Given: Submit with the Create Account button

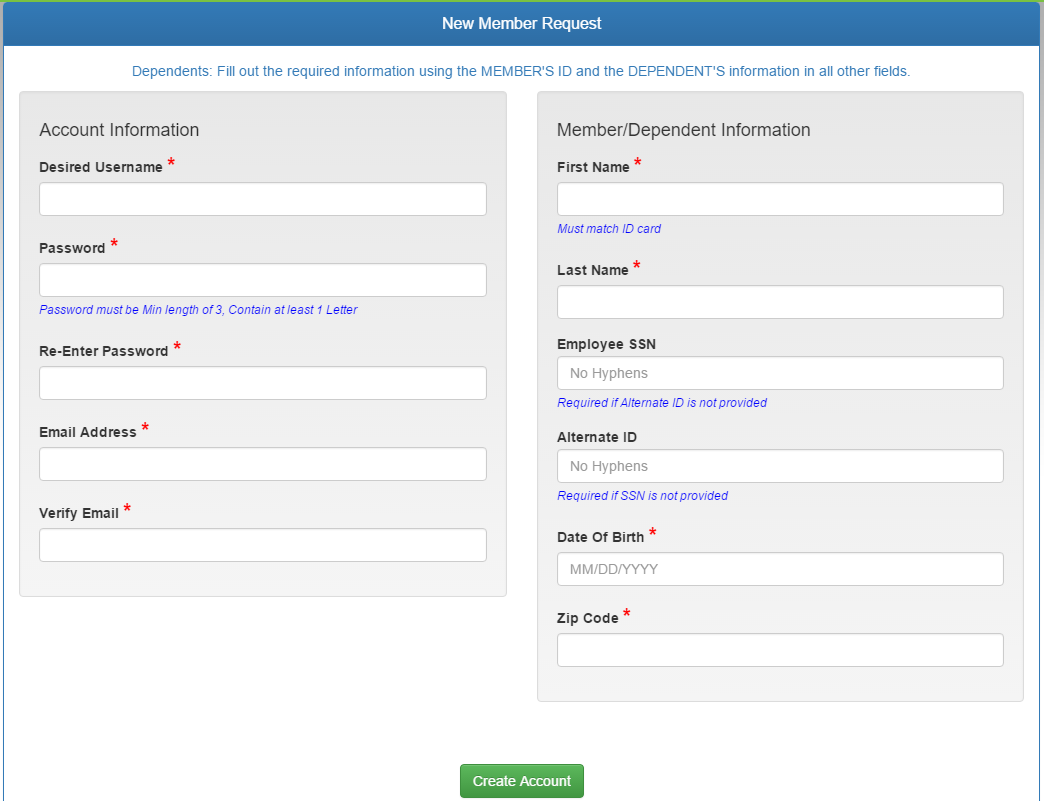Looking at the screenshot, I should coord(522,781).
